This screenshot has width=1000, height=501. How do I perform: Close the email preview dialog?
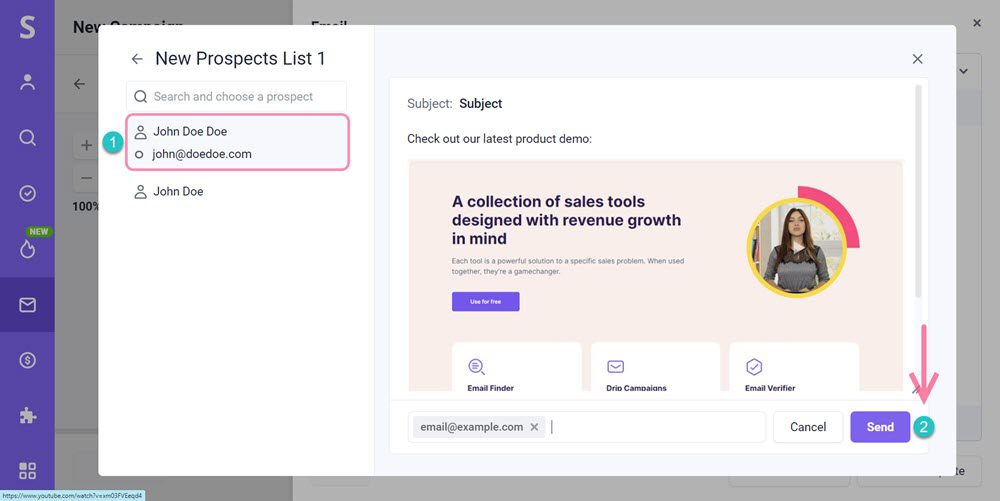point(917,59)
